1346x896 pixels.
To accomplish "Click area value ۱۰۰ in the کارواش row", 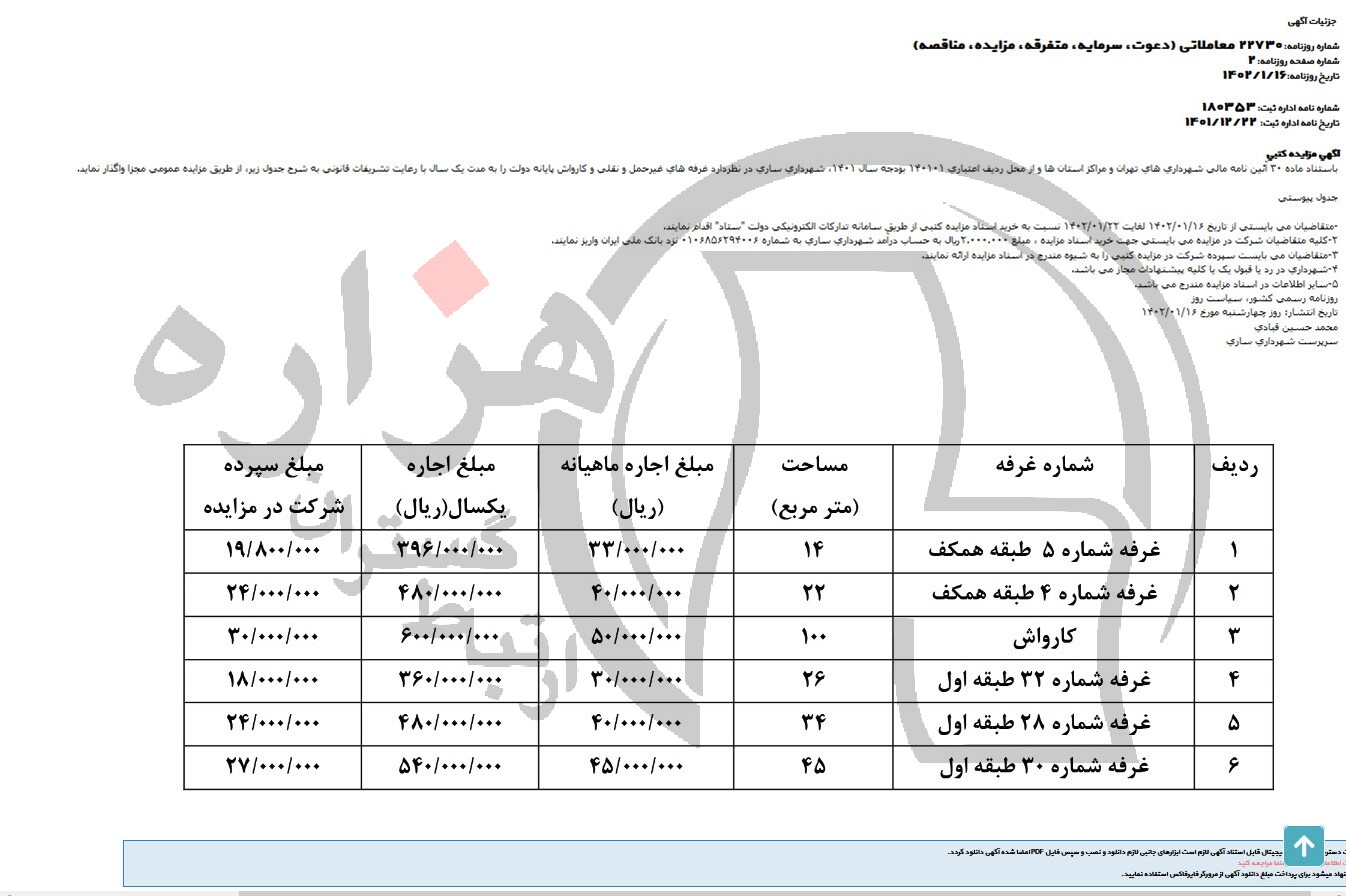I will point(814,637).
